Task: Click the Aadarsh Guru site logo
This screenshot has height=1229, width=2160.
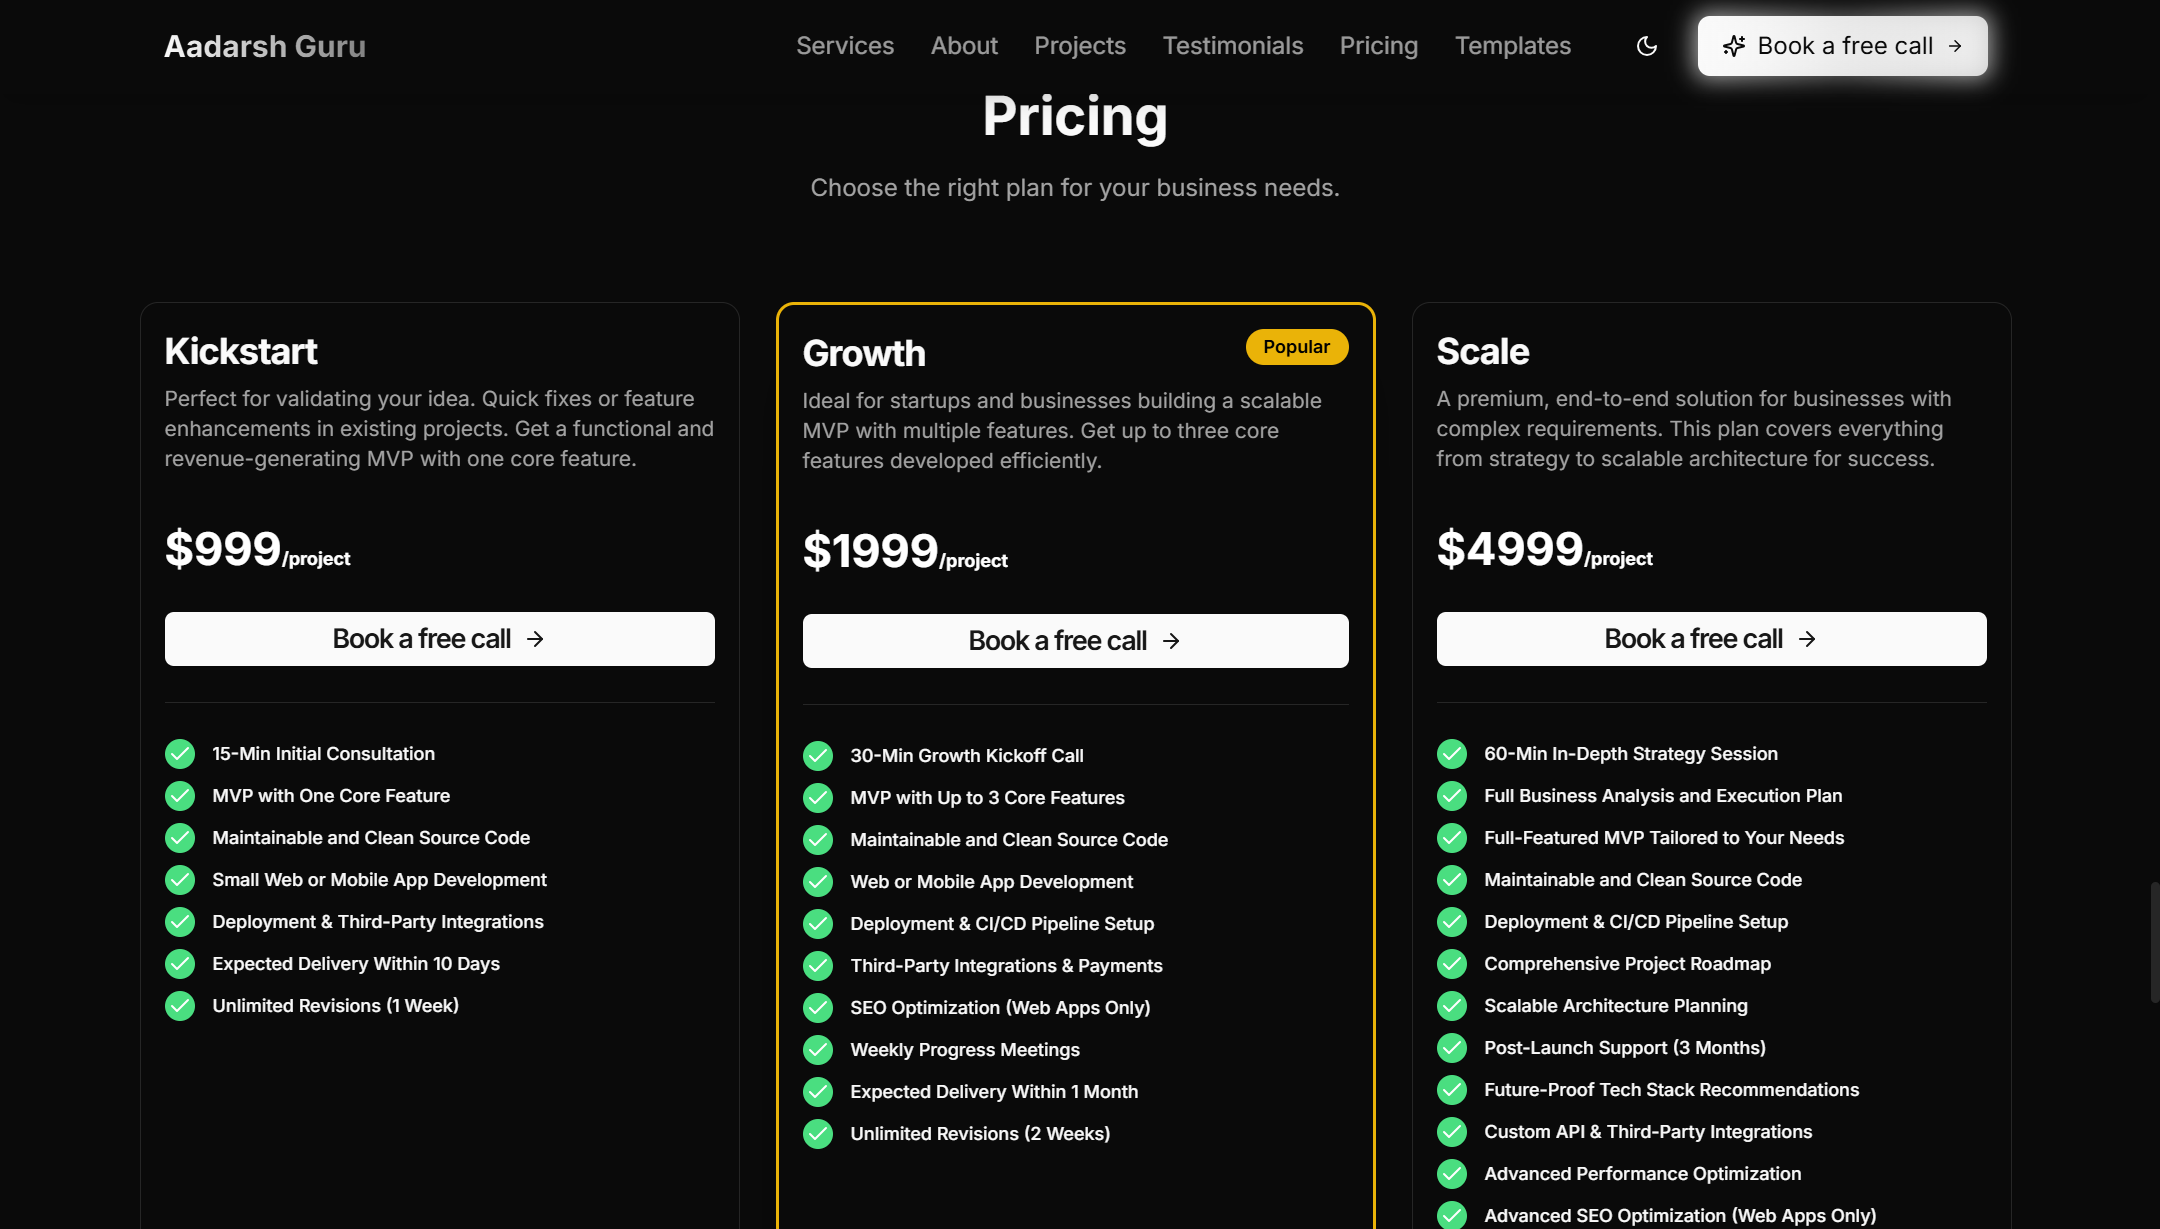Action: pos(265,46)
